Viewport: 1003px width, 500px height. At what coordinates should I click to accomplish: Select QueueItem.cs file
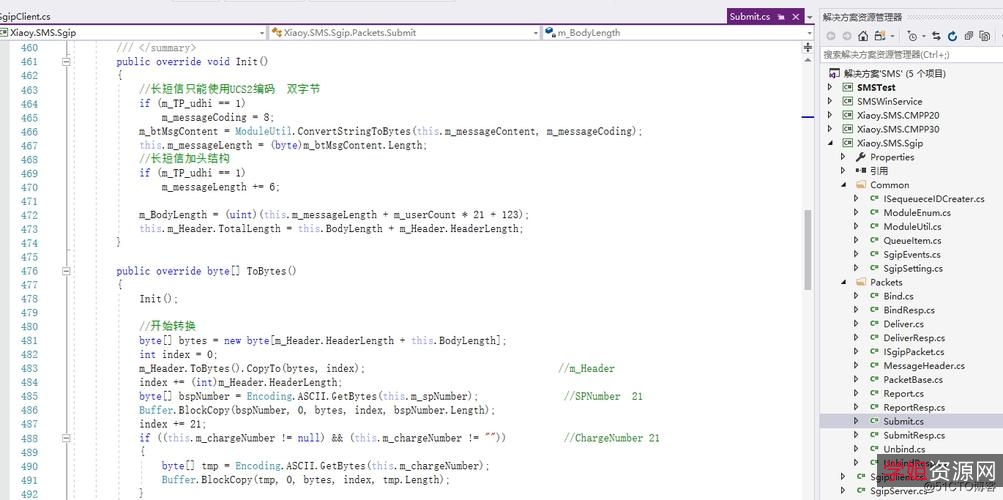912,241
